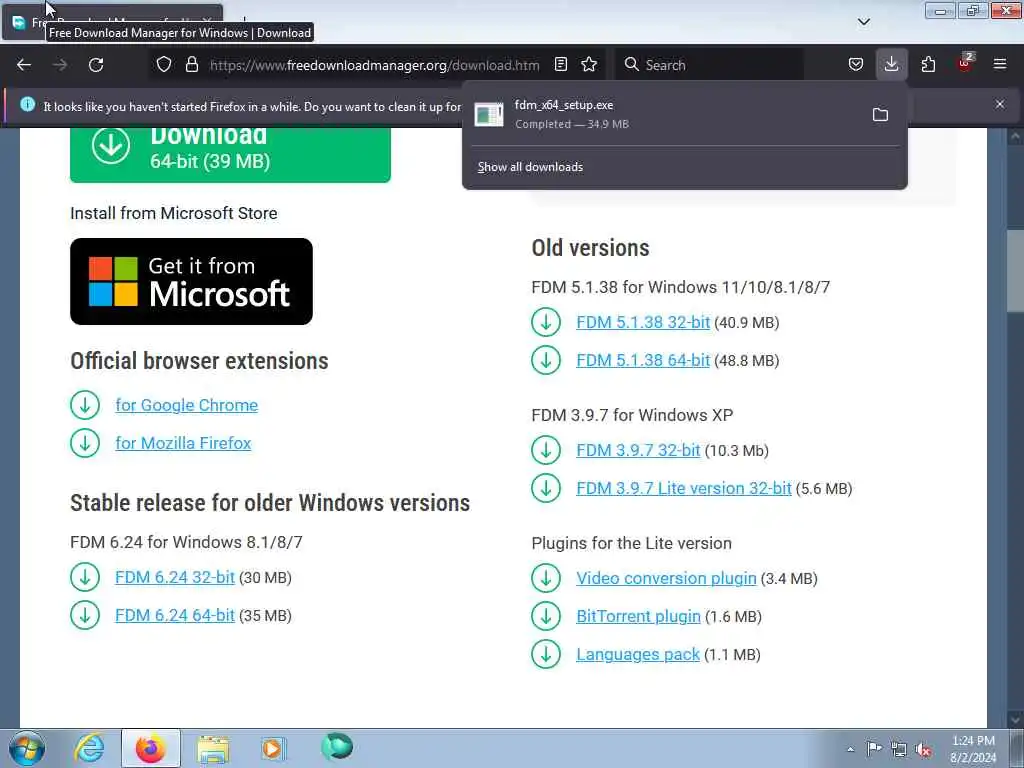Click download icon beside FDM 5.1.38 32-bit
This screenshot has width=1024, height=768.
coord(546,323)
